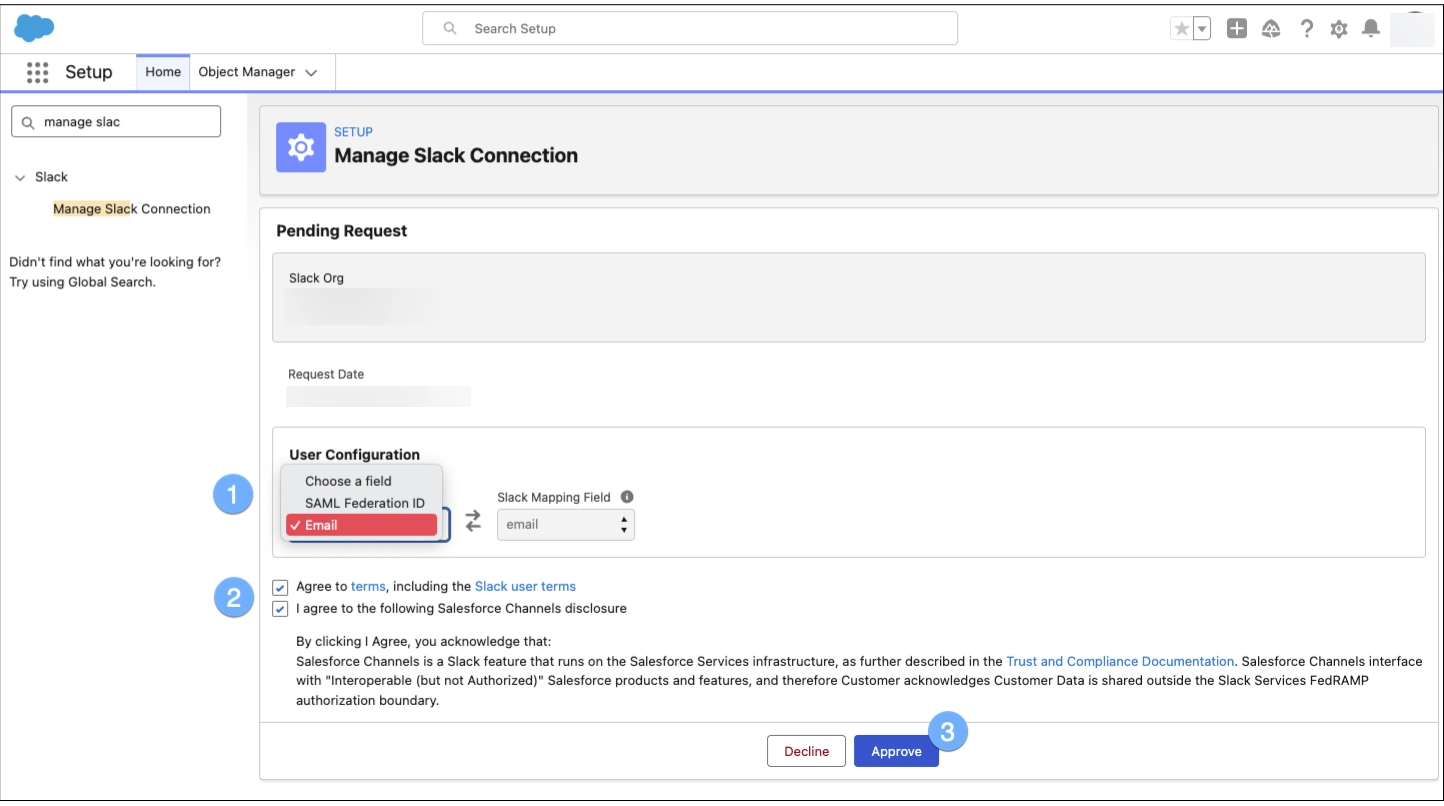Screen dimensions: 1444x806
Task: Open the App Launcher dots grid
Action: pos(38,72)
